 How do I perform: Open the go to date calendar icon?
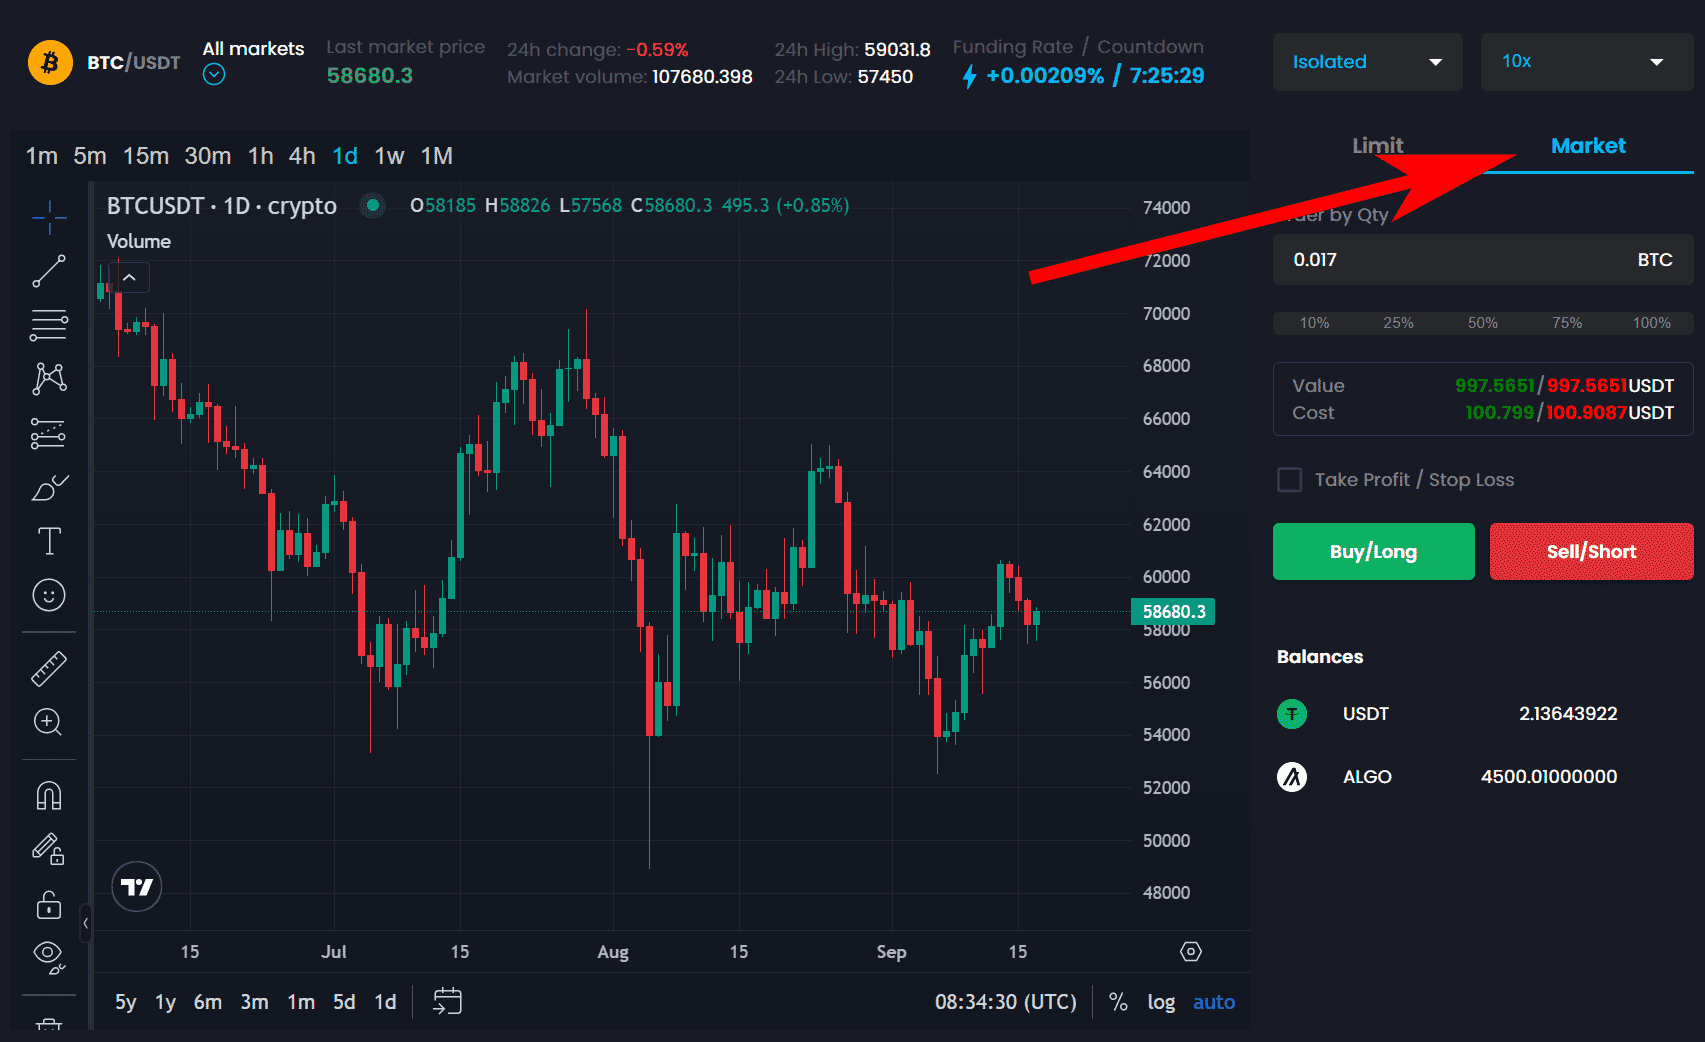point(447,1001)
